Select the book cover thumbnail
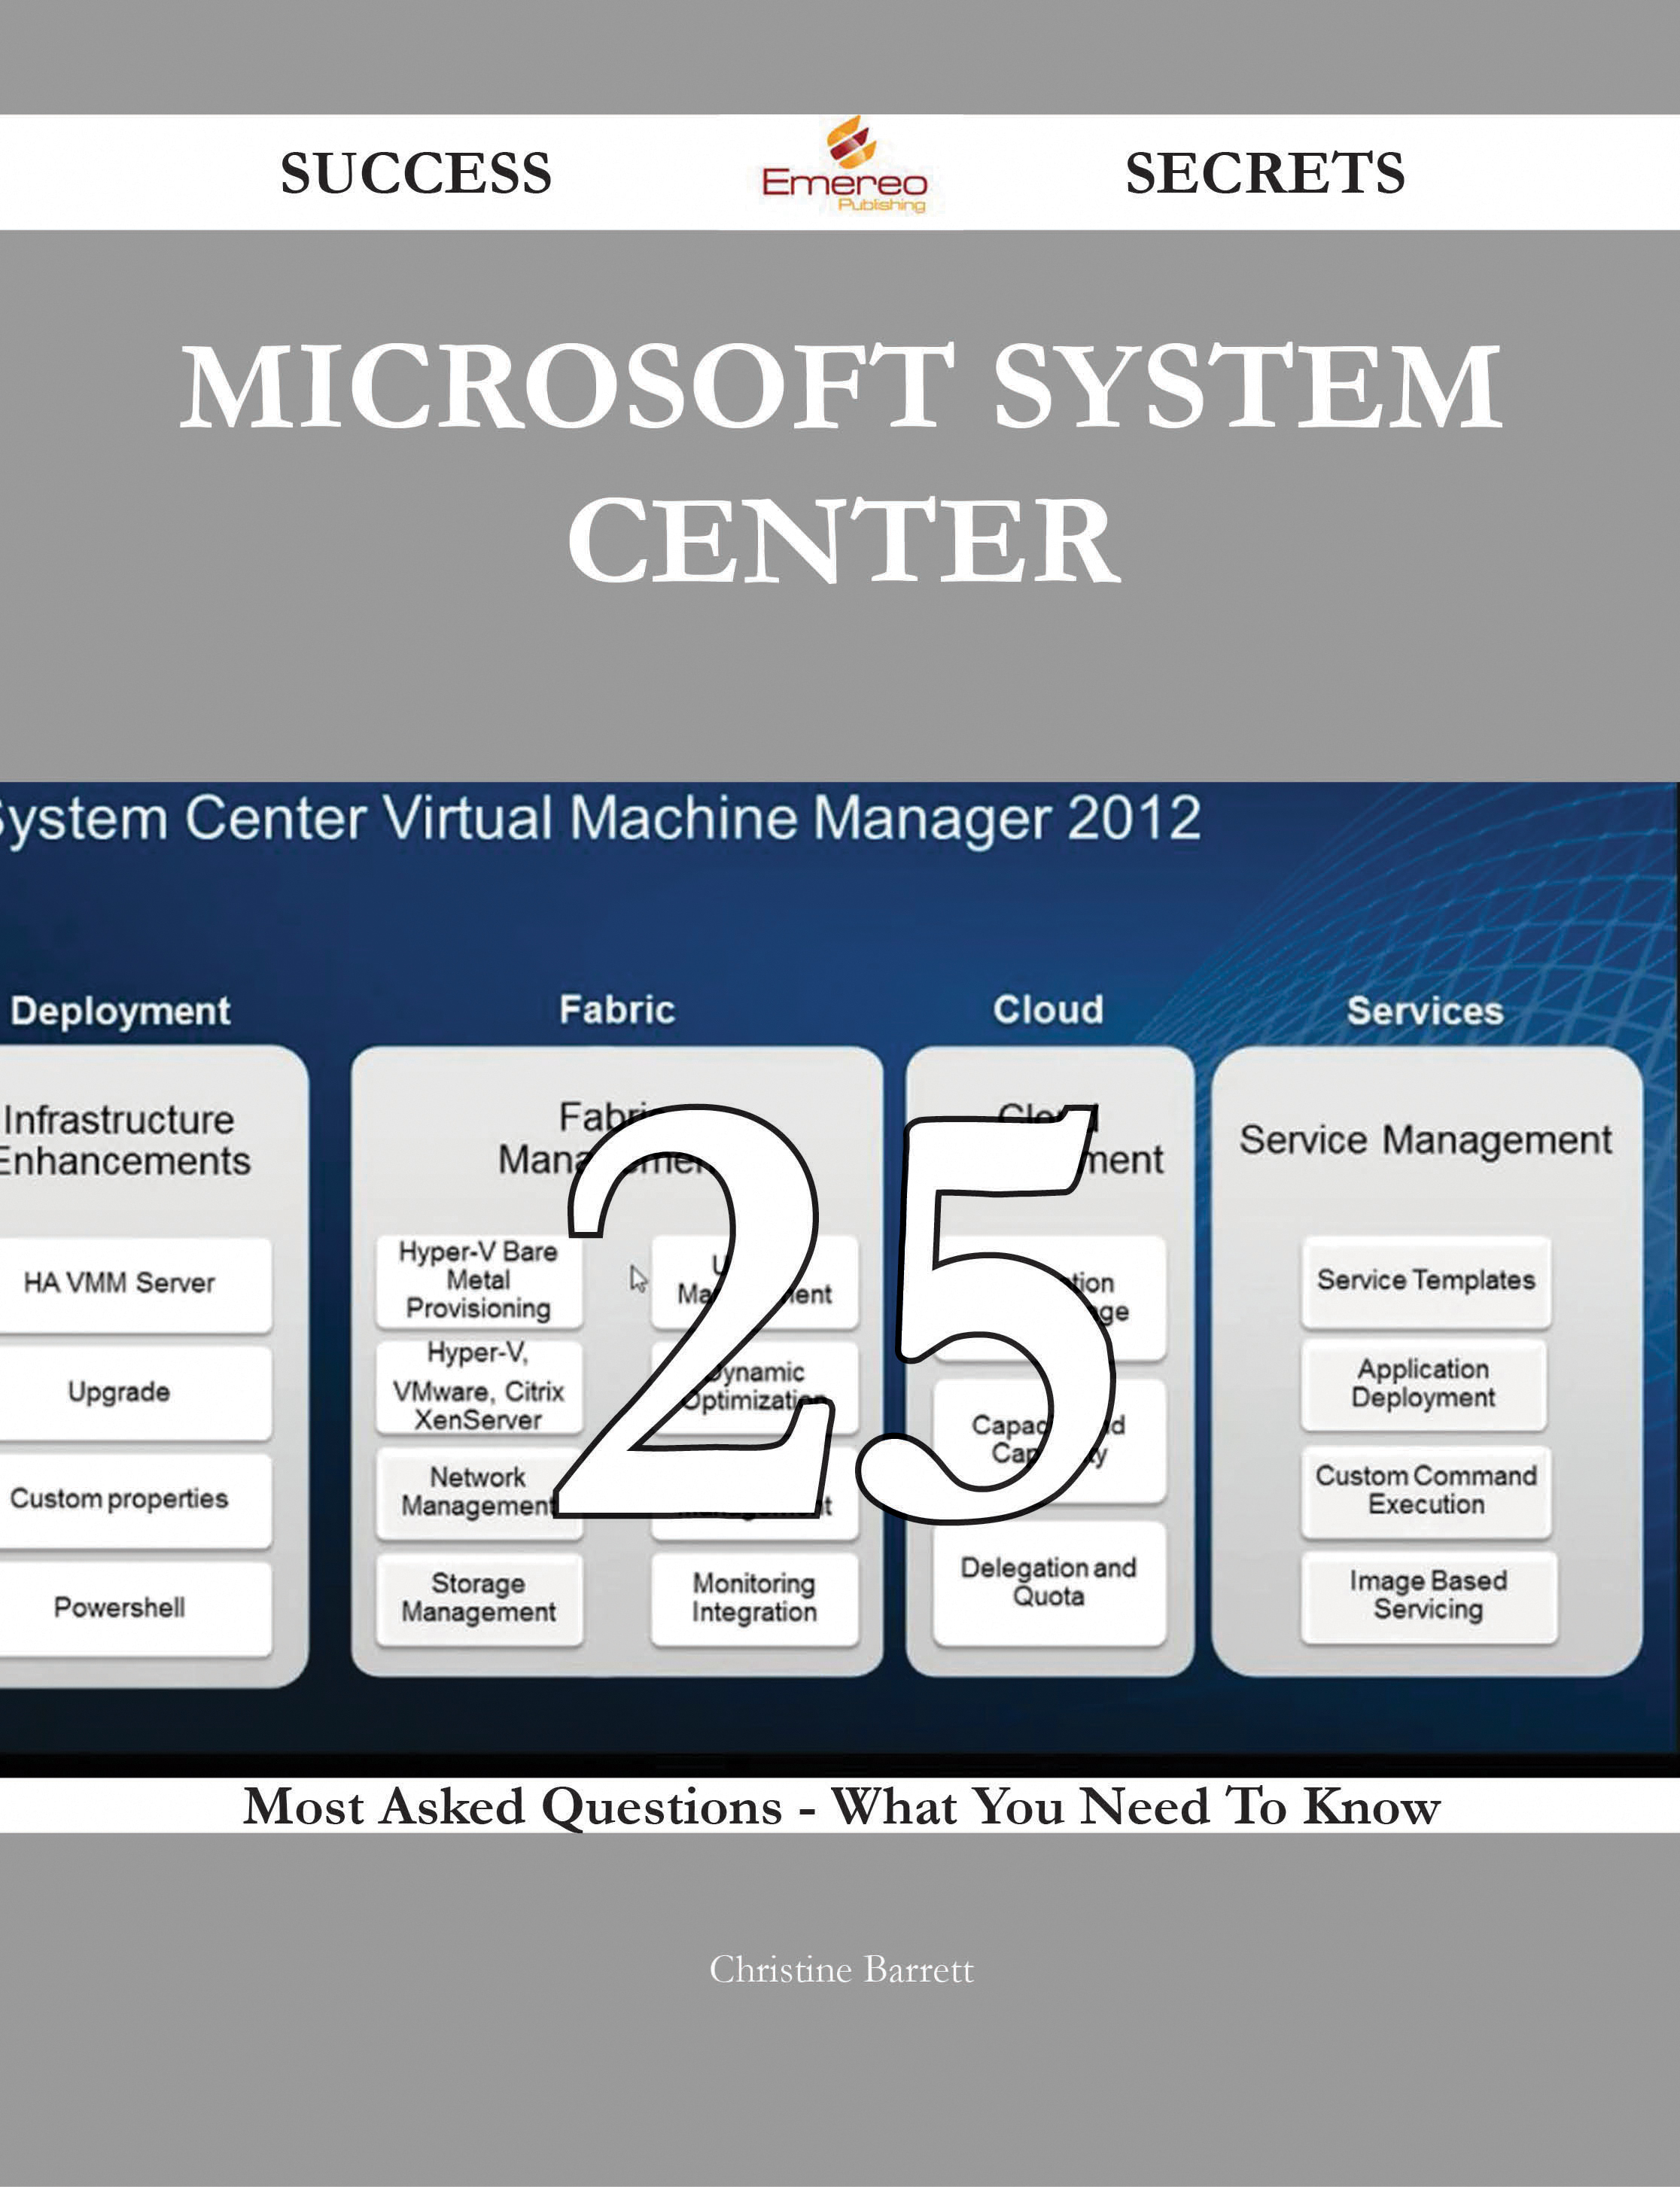The image size is (1680, 2187). coord(840,1093)
